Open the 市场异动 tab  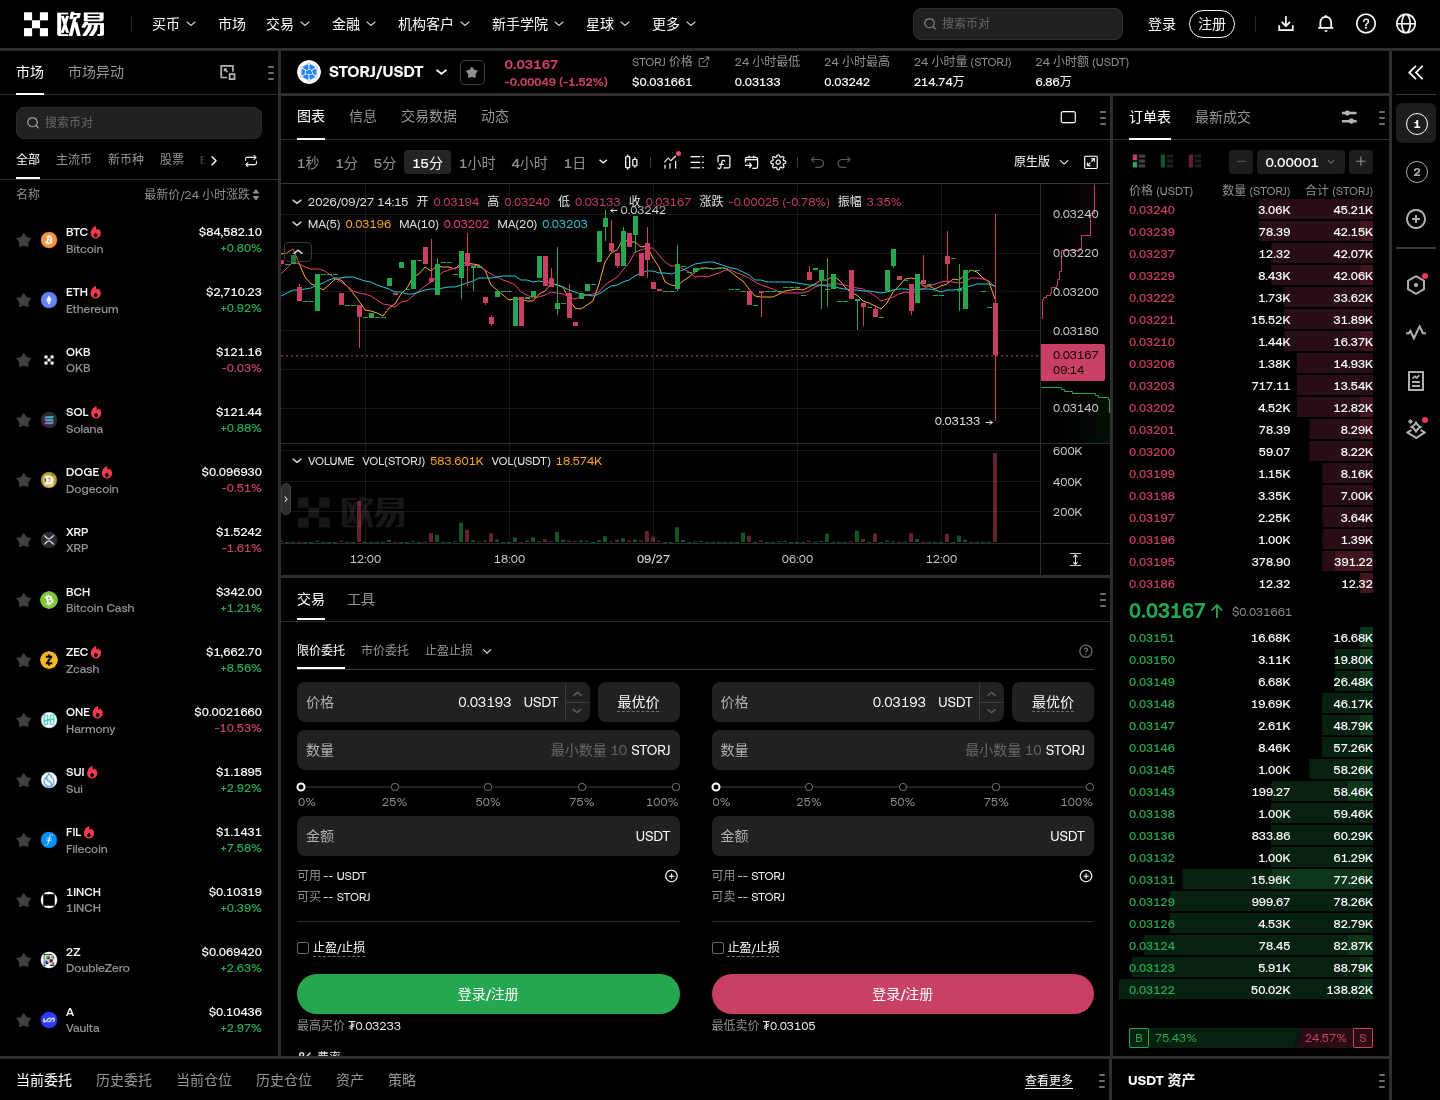pyautogui.click(x=96, y=72)
